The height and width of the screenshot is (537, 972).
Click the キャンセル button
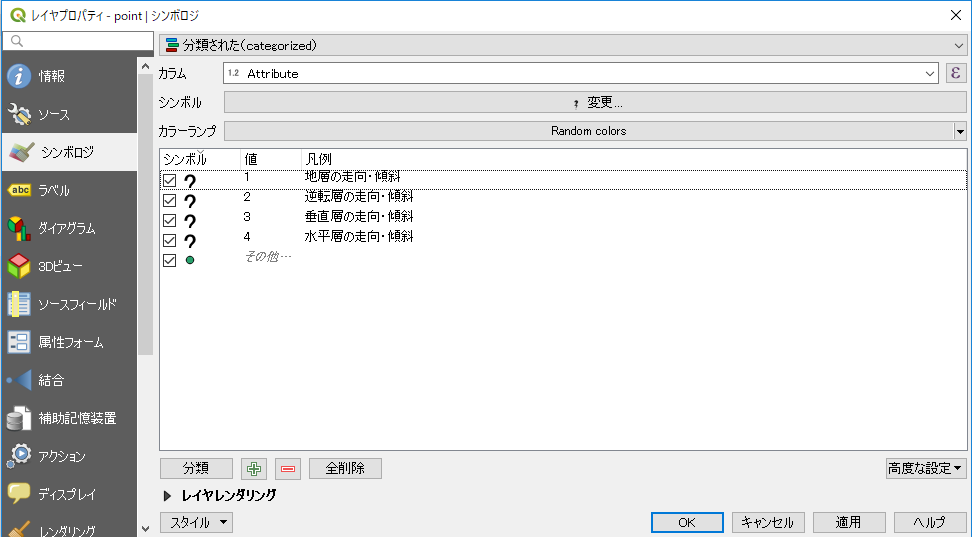[x=768, y=523]
